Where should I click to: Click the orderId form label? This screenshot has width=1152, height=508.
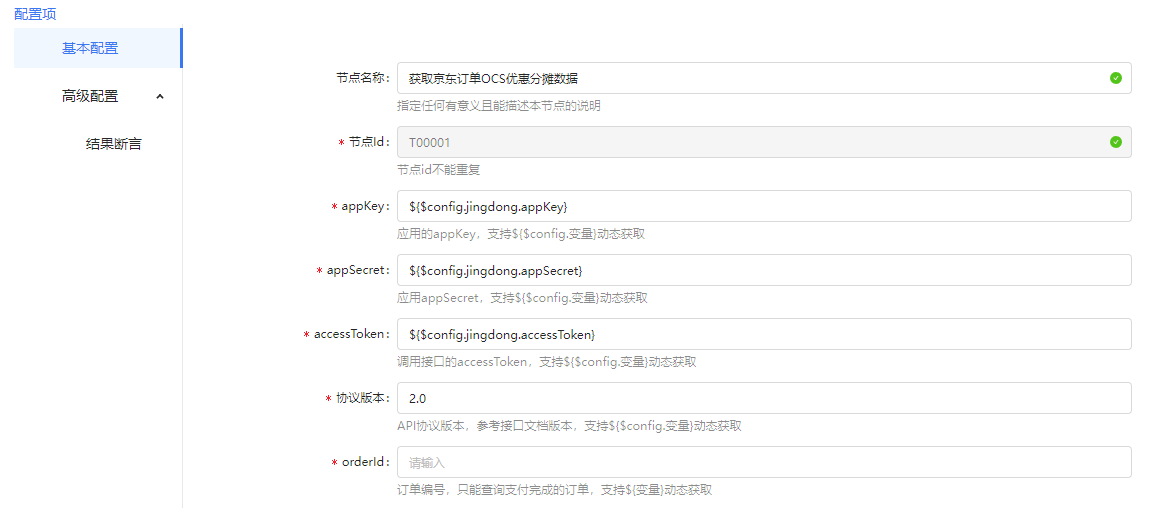click(365, 462)
